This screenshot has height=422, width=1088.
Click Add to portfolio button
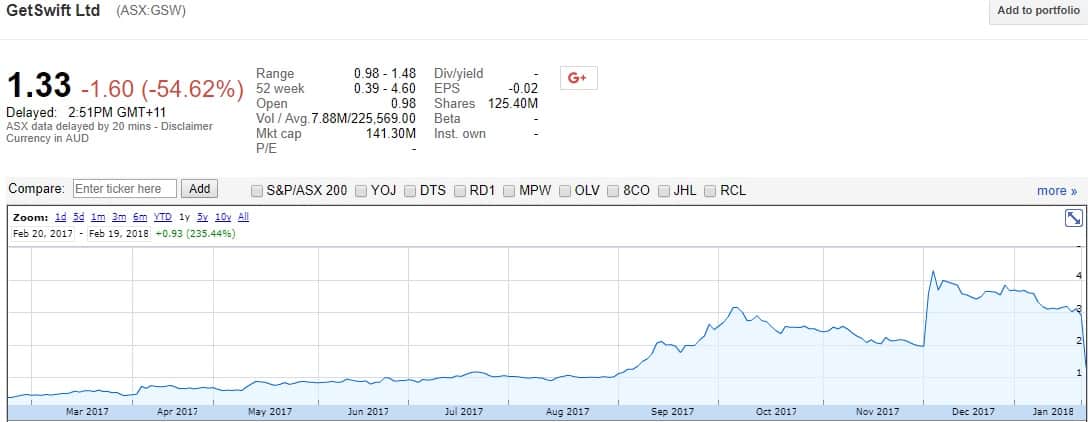(1038, 11)
